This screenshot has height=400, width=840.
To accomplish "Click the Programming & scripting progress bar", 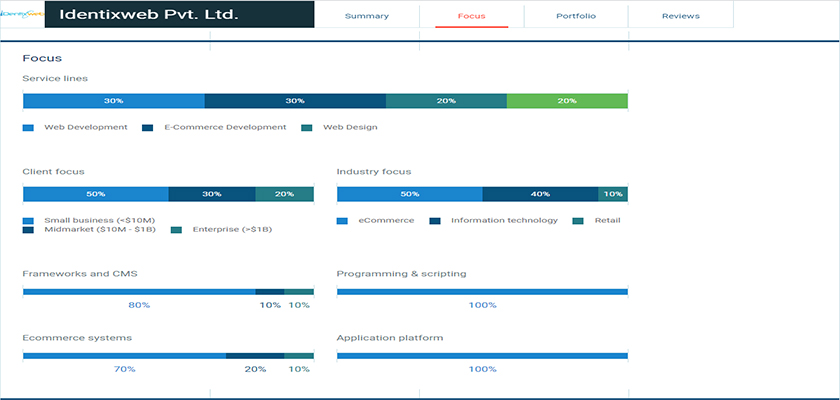I will 482,292.
